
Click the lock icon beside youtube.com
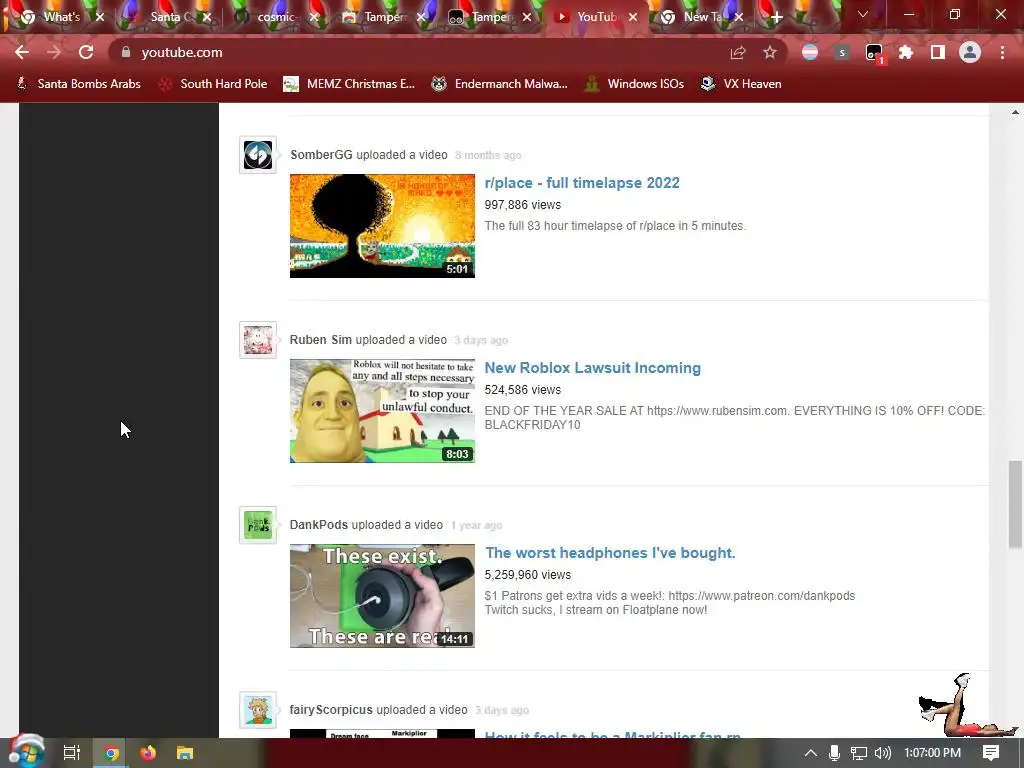point(126,52)
